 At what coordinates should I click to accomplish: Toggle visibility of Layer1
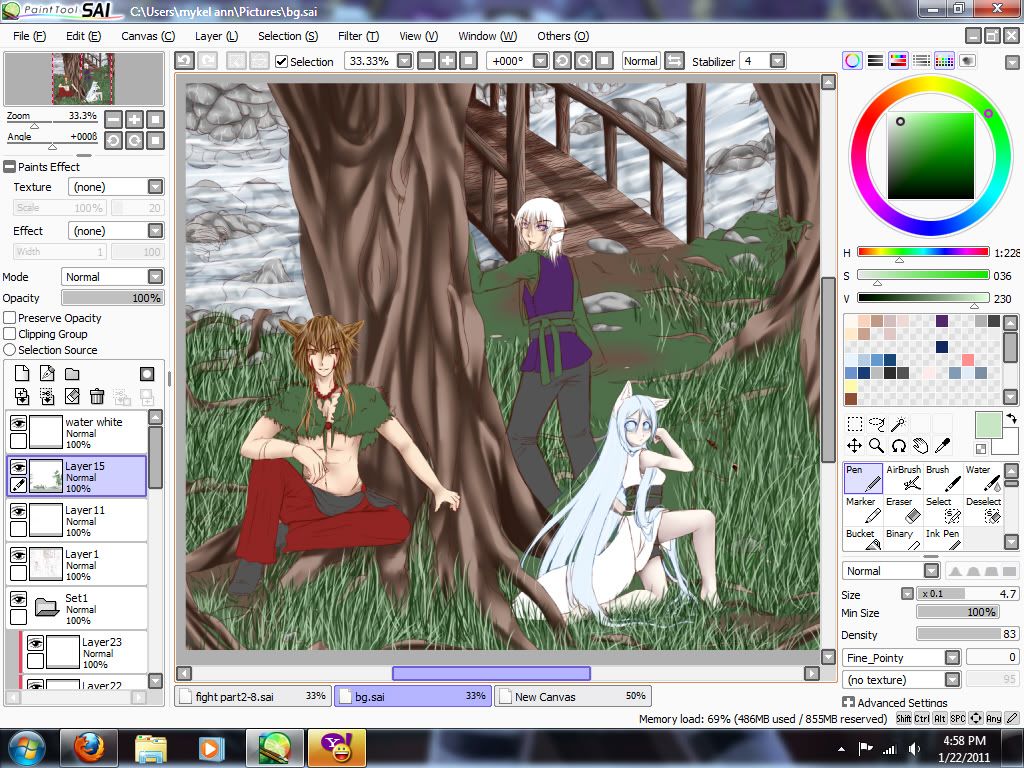click(18, 555)
